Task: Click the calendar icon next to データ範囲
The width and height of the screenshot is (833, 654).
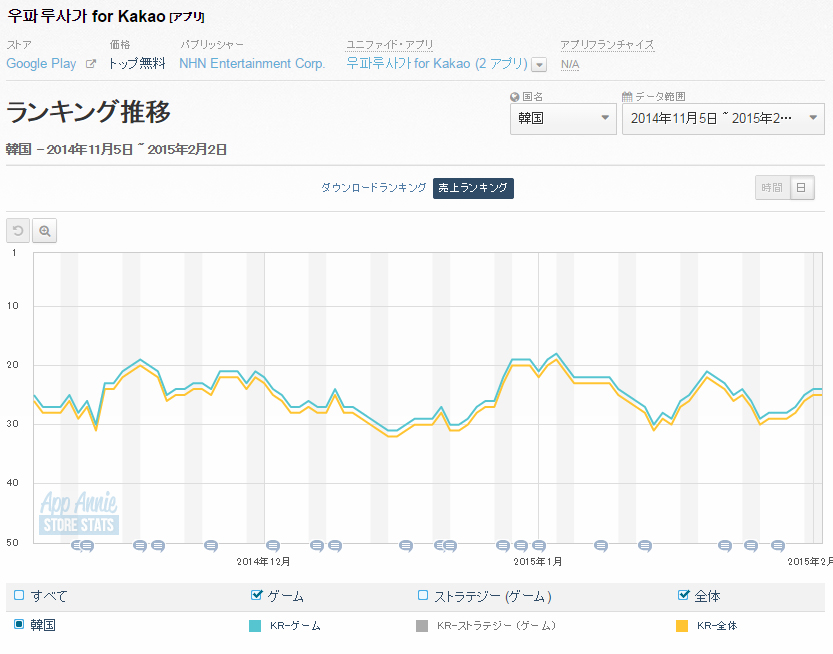Action: (627, 97)
